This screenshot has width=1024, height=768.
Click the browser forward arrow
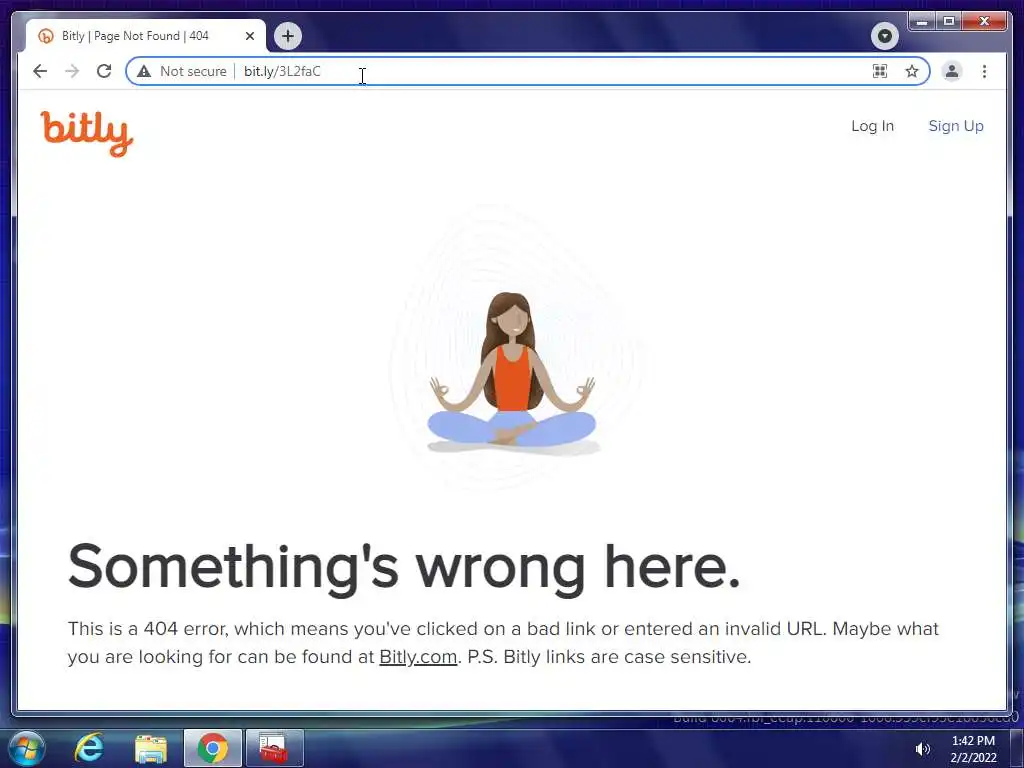coord(72,71)
